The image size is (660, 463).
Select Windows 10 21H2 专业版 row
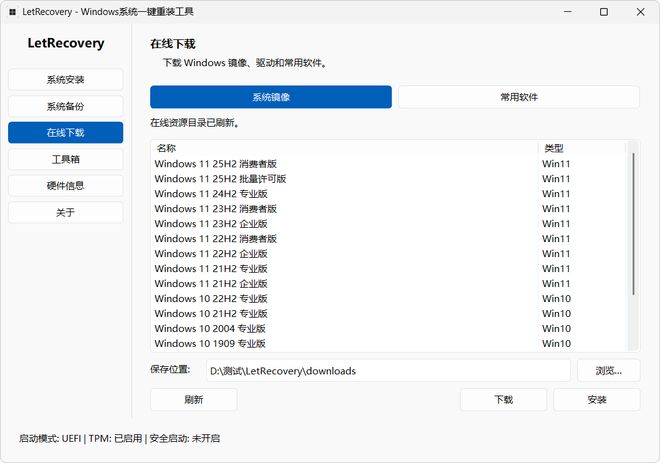[389, 313]
